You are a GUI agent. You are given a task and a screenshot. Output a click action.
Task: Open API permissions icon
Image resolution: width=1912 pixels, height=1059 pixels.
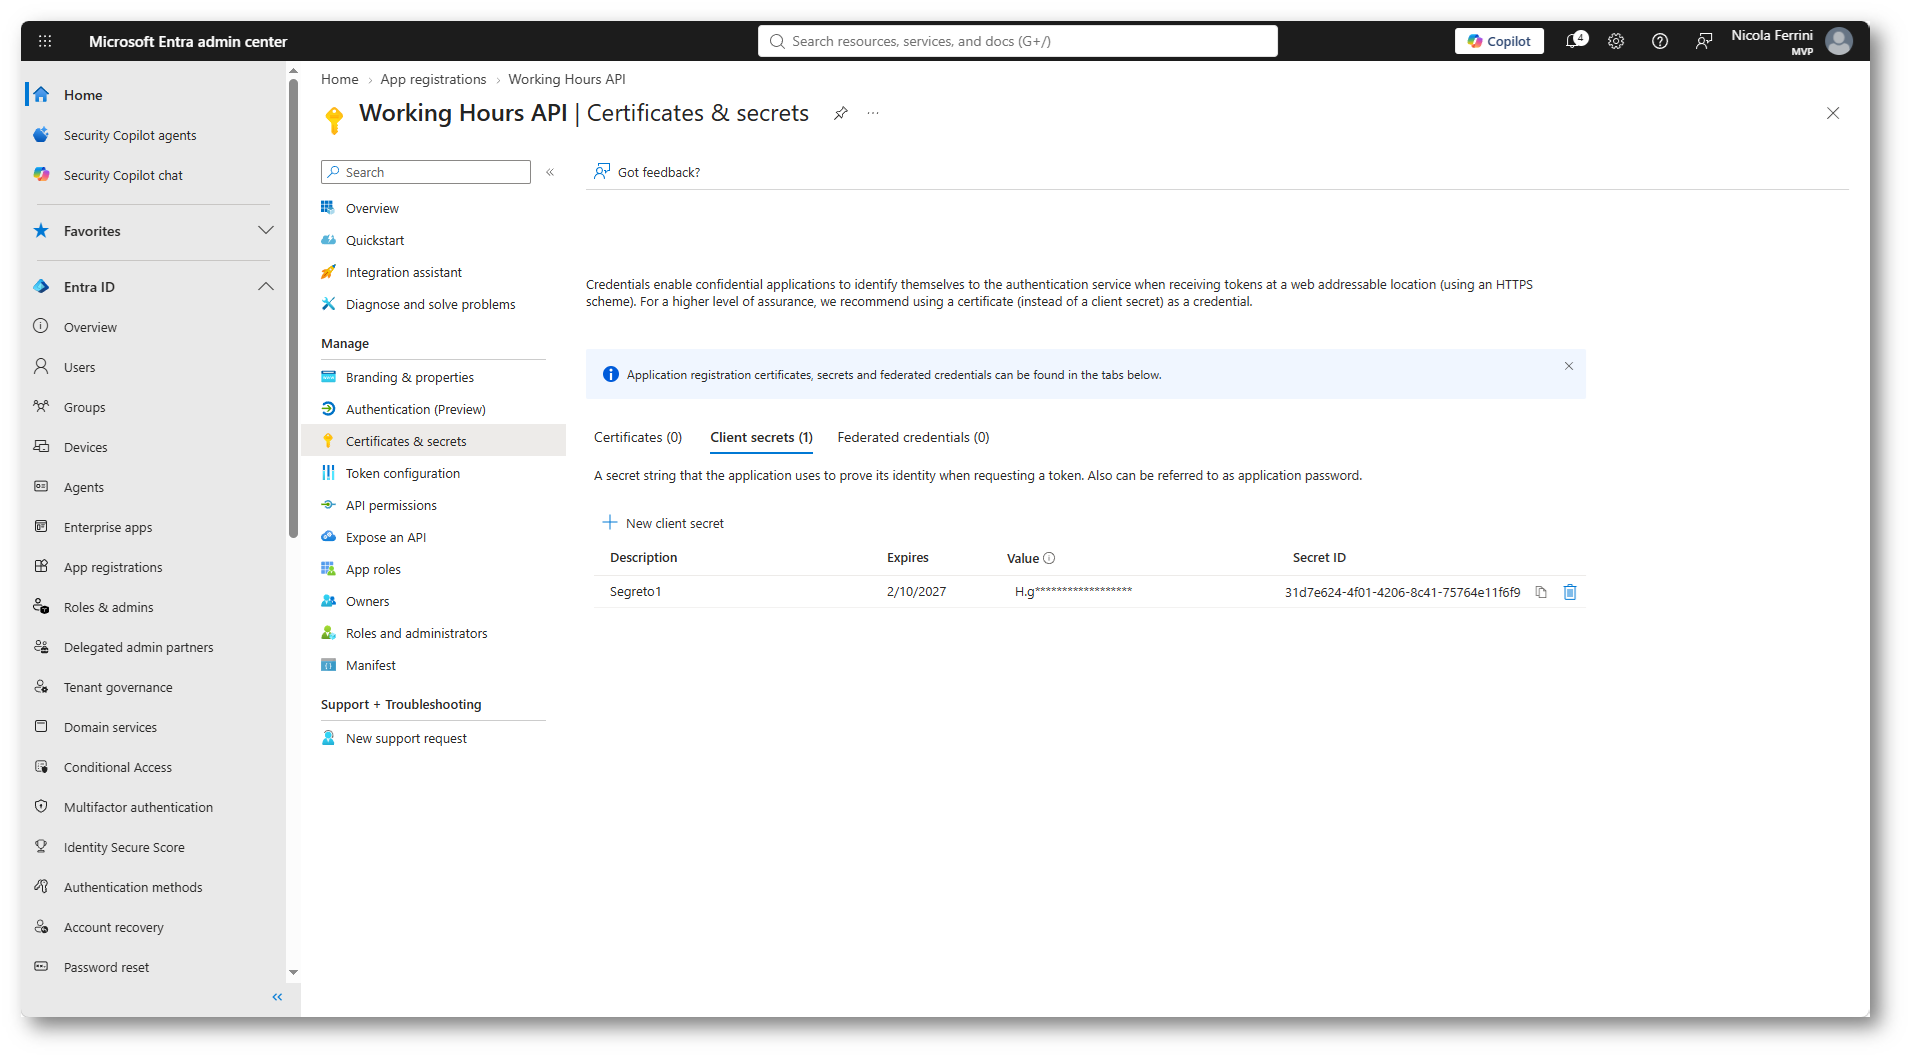328,505
